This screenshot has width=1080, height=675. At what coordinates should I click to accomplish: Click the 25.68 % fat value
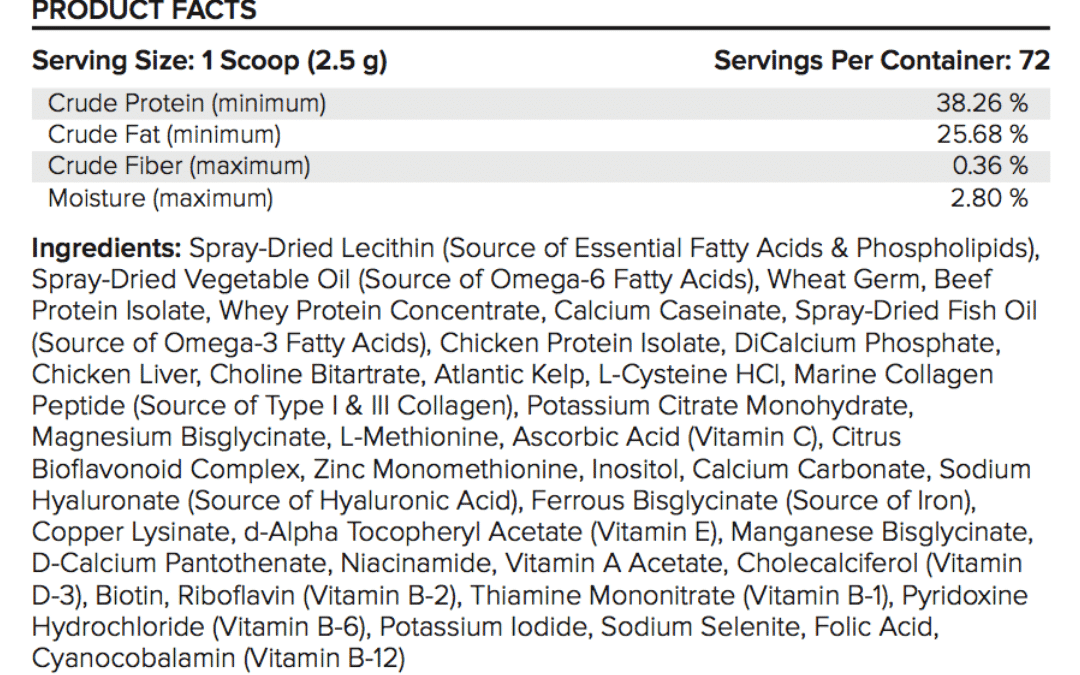pyautogui.click(x=982, y=135)
